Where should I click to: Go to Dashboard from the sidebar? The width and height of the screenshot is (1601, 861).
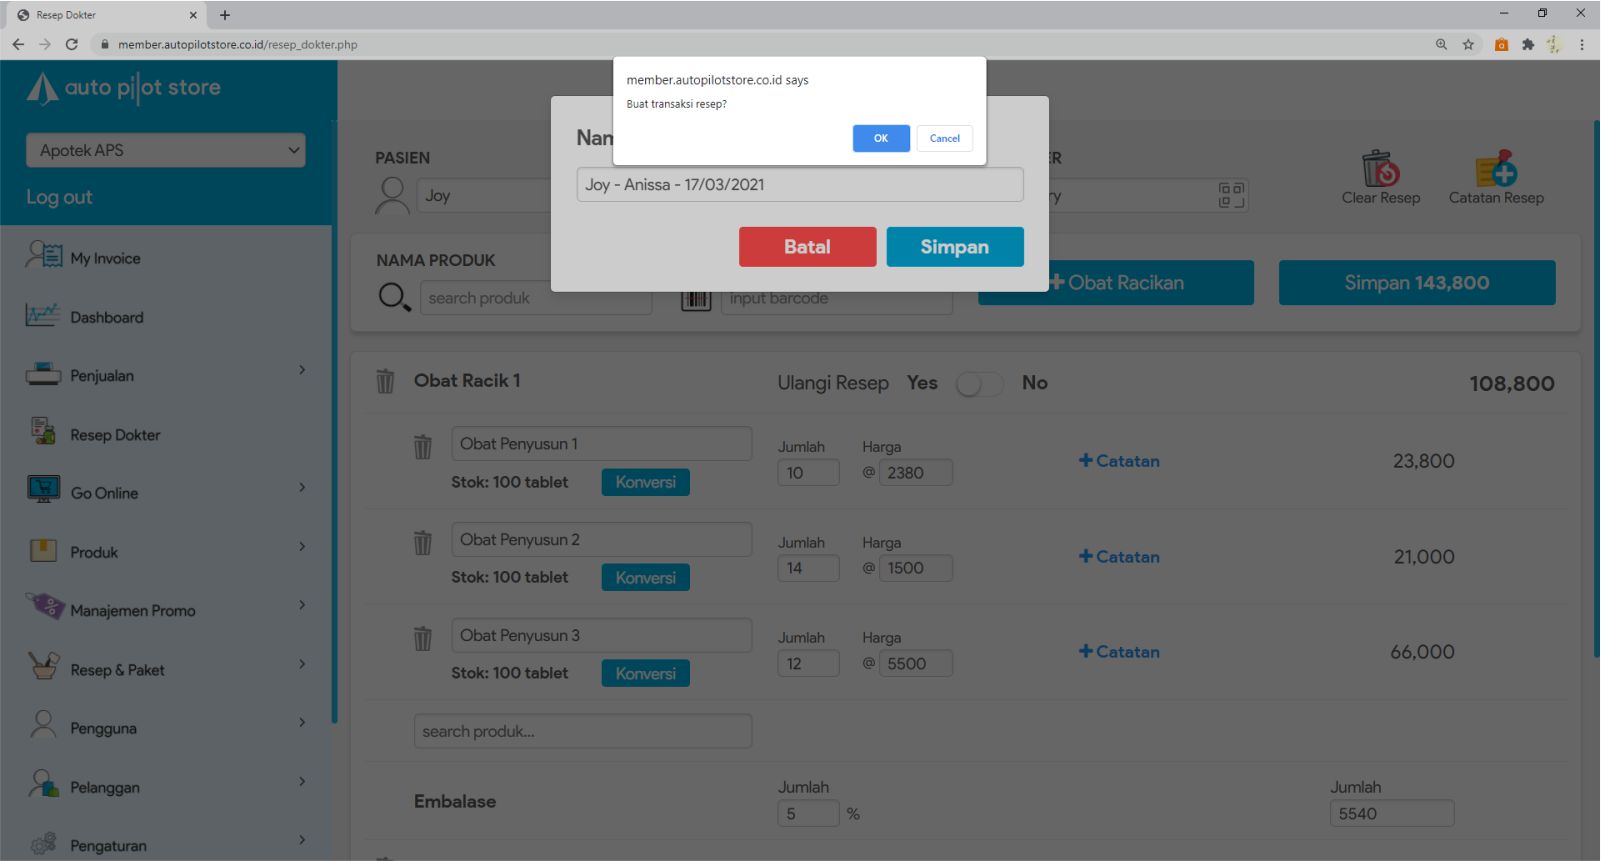point(106,317)
